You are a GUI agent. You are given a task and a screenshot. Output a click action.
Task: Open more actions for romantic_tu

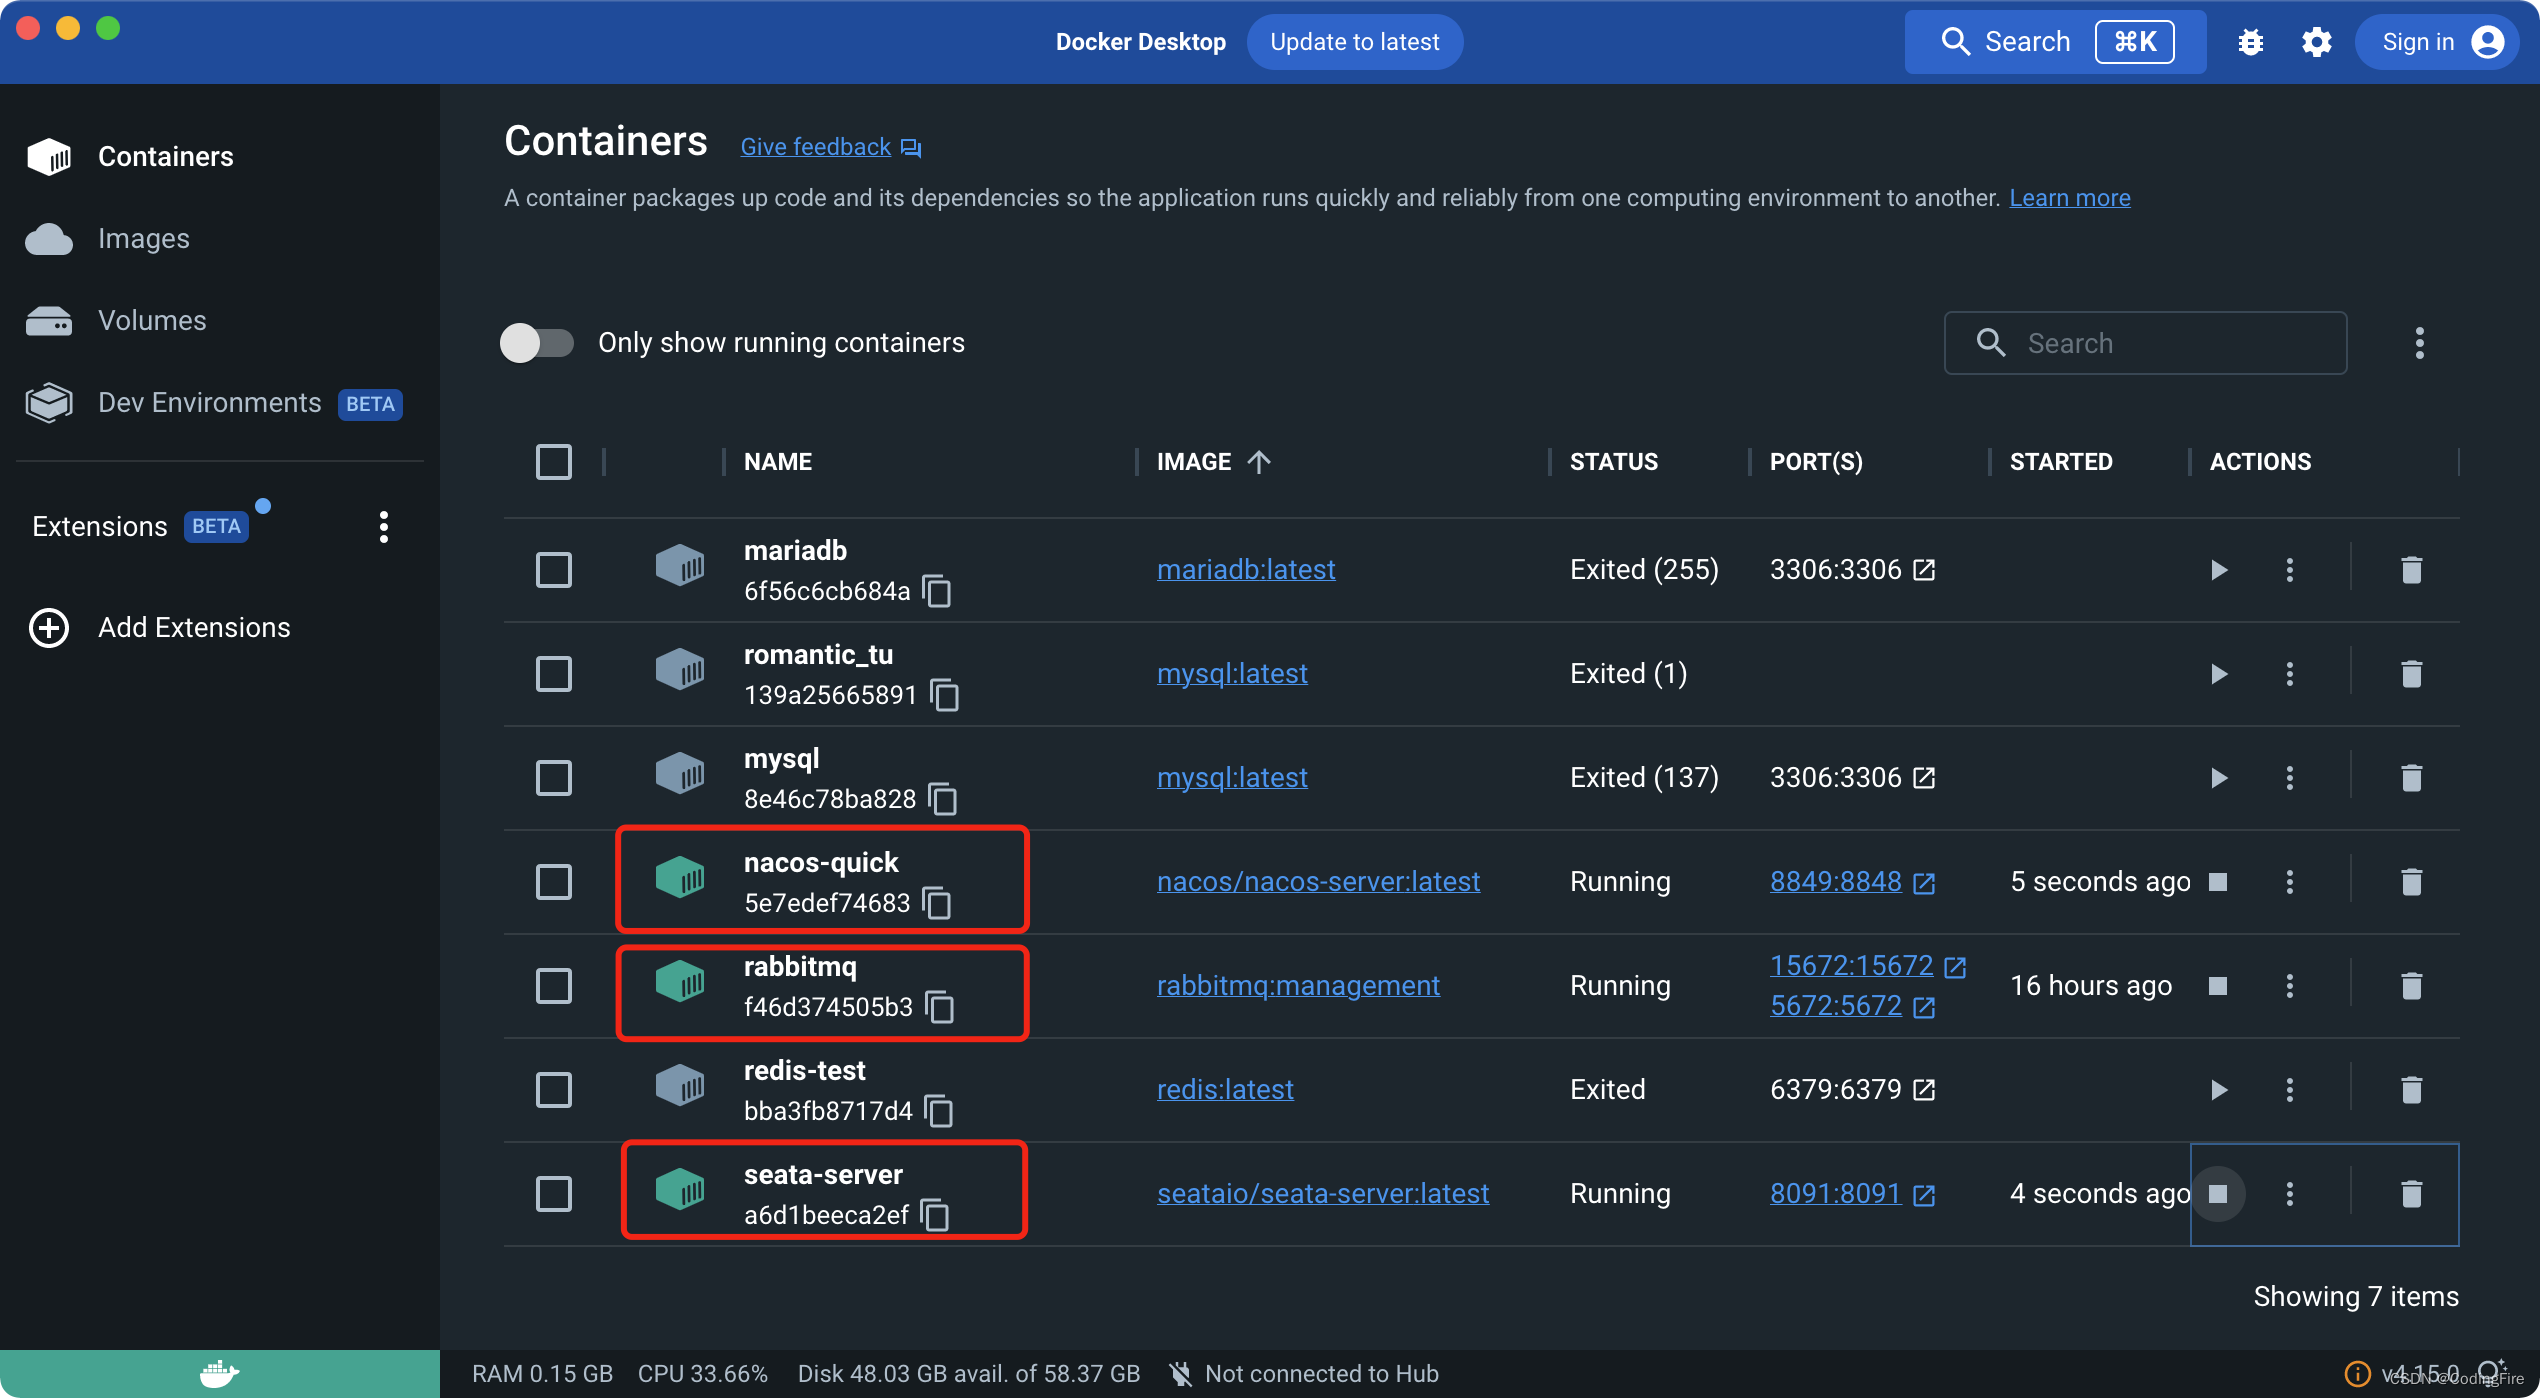coord(2290,674)
